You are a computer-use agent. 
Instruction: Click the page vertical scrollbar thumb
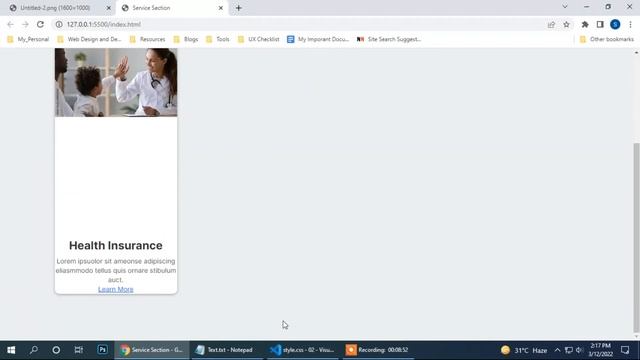click(x=636, y=237)
